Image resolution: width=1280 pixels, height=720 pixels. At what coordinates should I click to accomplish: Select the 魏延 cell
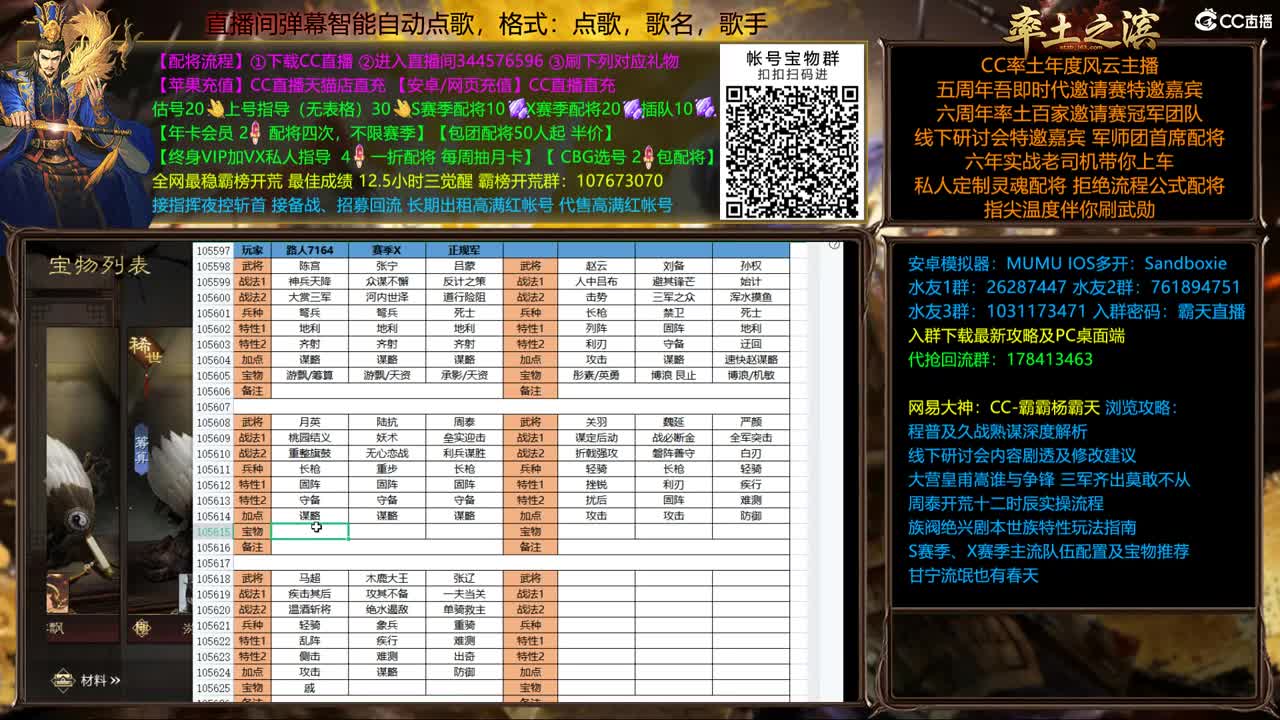674,422
